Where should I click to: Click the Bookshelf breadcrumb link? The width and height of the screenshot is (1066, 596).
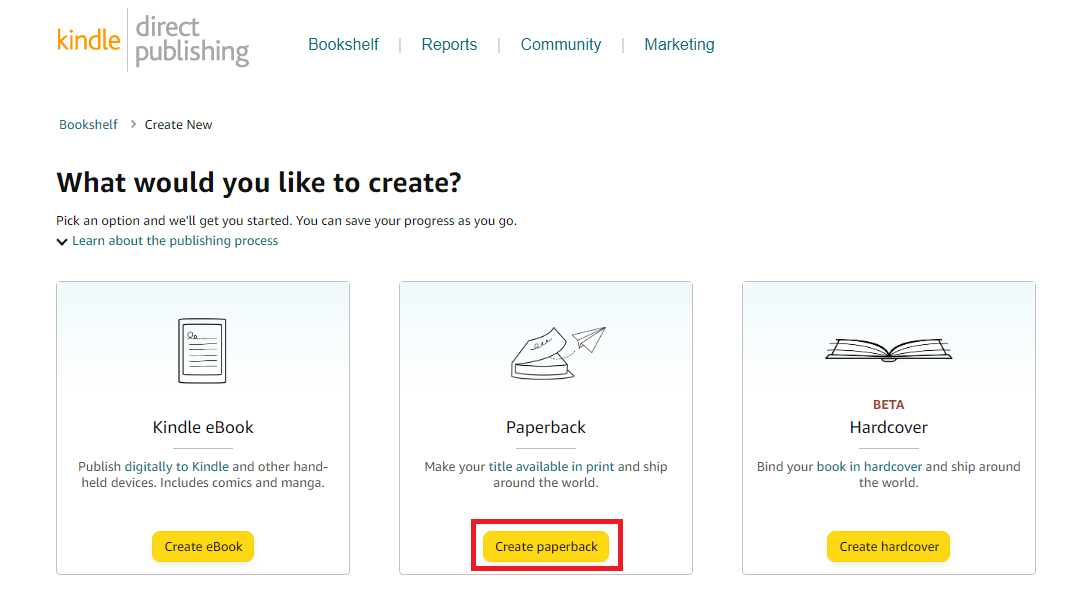point(88,124)
